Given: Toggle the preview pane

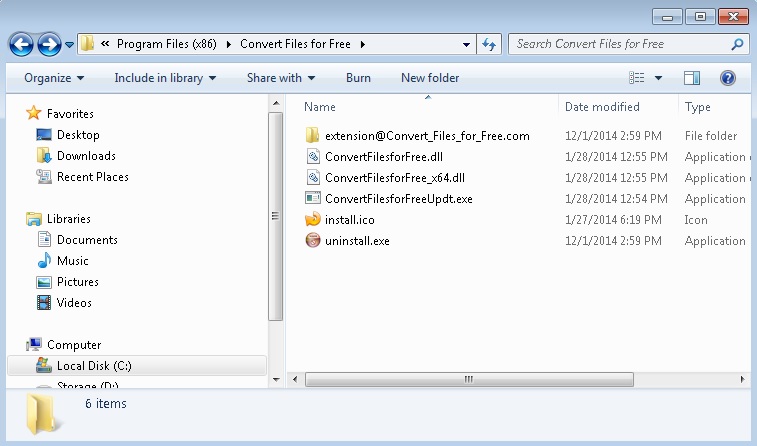Looking at the screenshot, I should pos(692,78).
